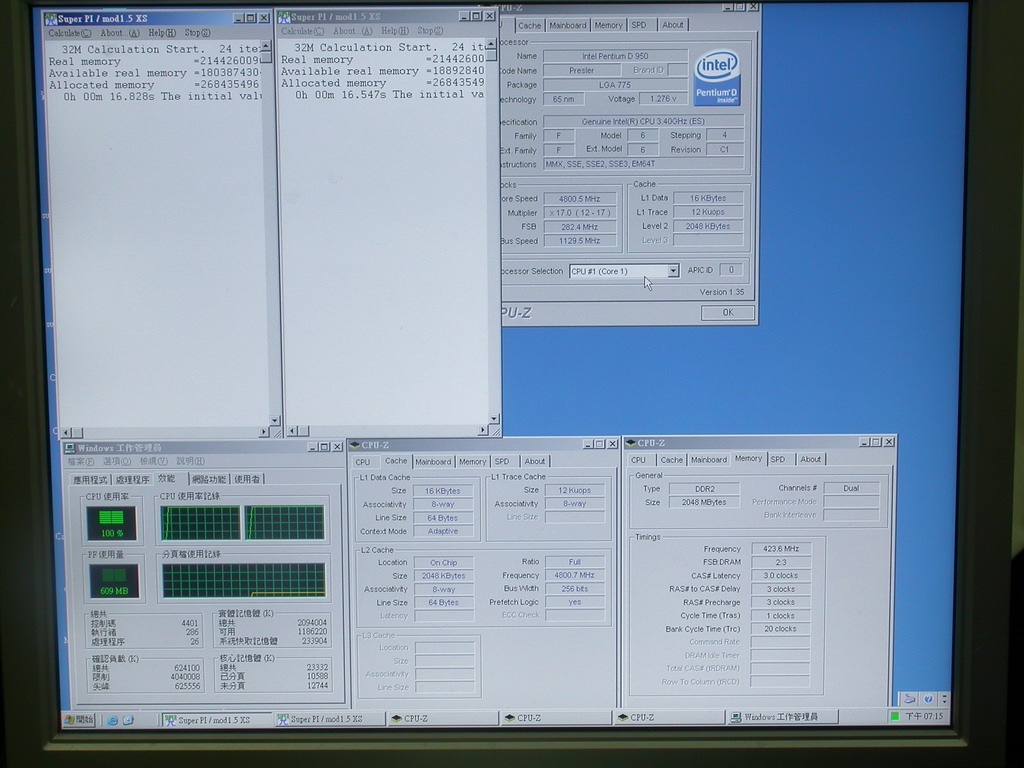
Task: Click the Intel Pentium D logo in CPU-Z
Action: click(717, 78)
